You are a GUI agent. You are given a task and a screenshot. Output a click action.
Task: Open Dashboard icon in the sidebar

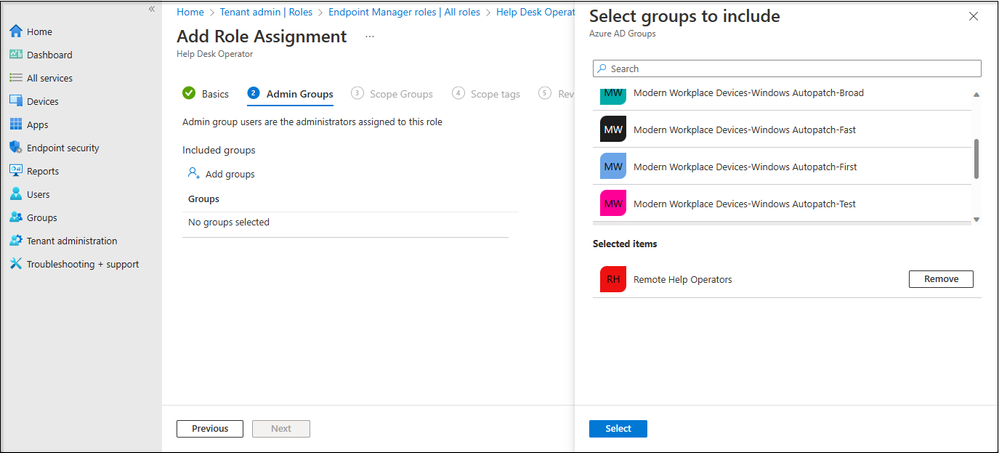16,55
